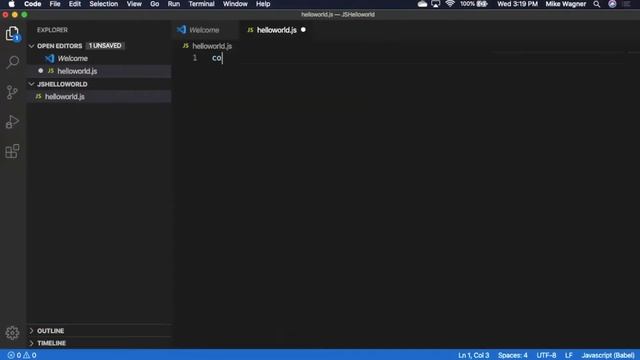
Task: Click the JS icon in the breadcrumb
Action: click(x=186, y=46)
